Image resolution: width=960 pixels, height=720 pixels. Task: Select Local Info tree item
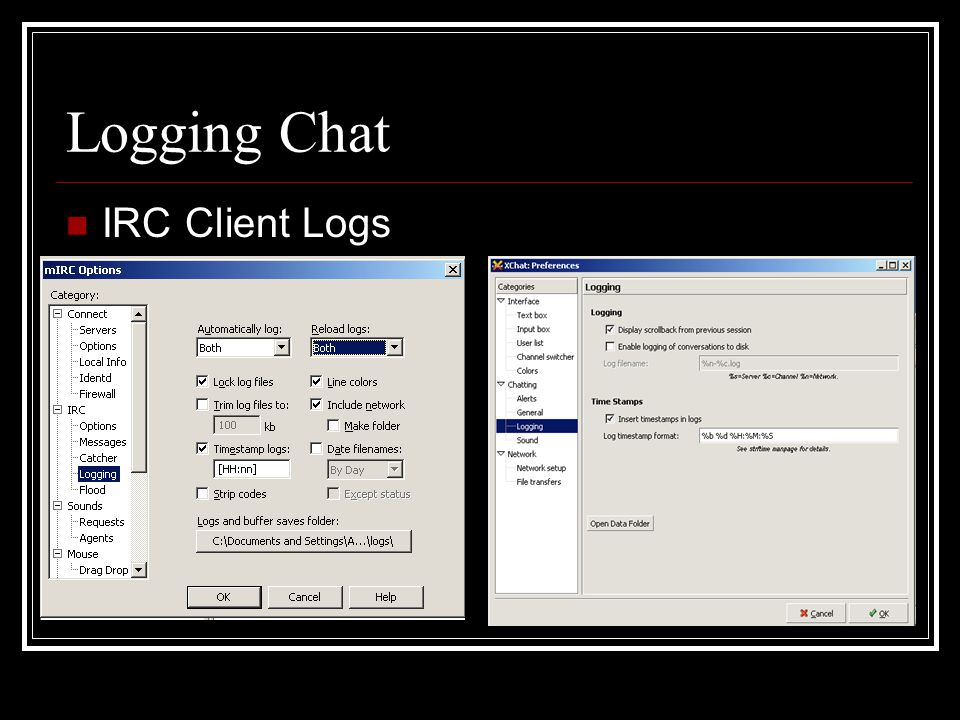tap(102, 362)
